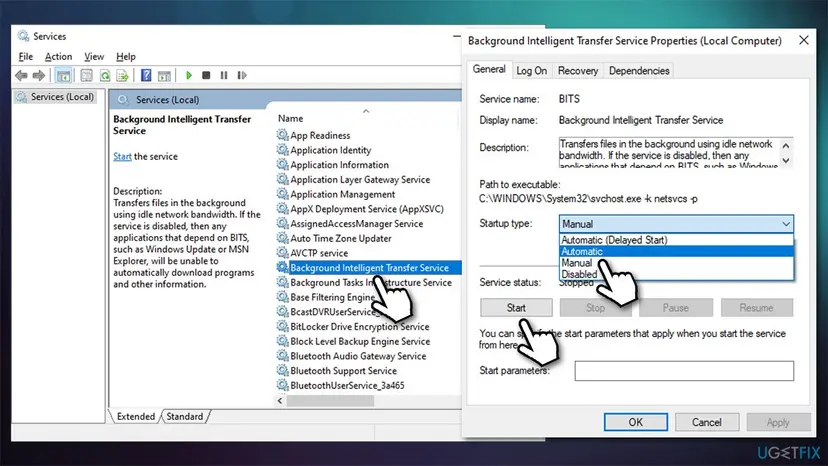Close the Properties dialog
The width and height of the screenshot is (828, 466).
click(x=803, y=40)
